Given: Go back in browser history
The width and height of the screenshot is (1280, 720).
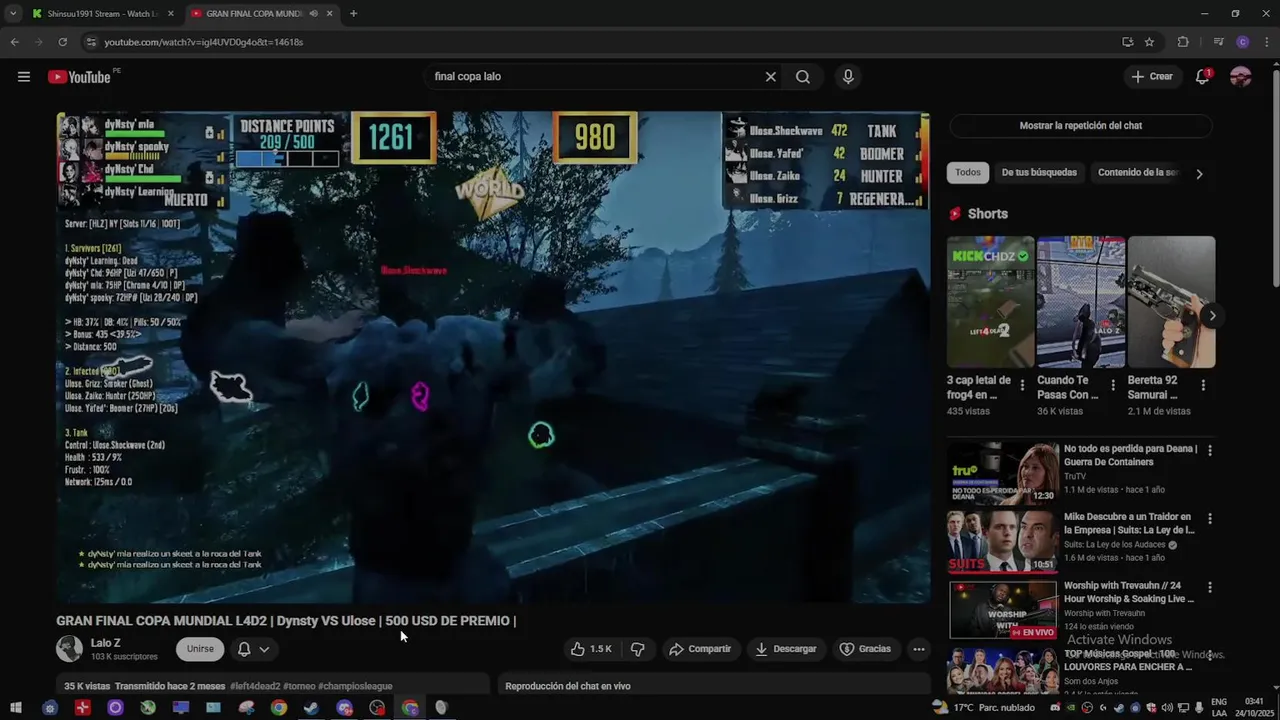Looking at the screenshot, I should click(14, 42).
